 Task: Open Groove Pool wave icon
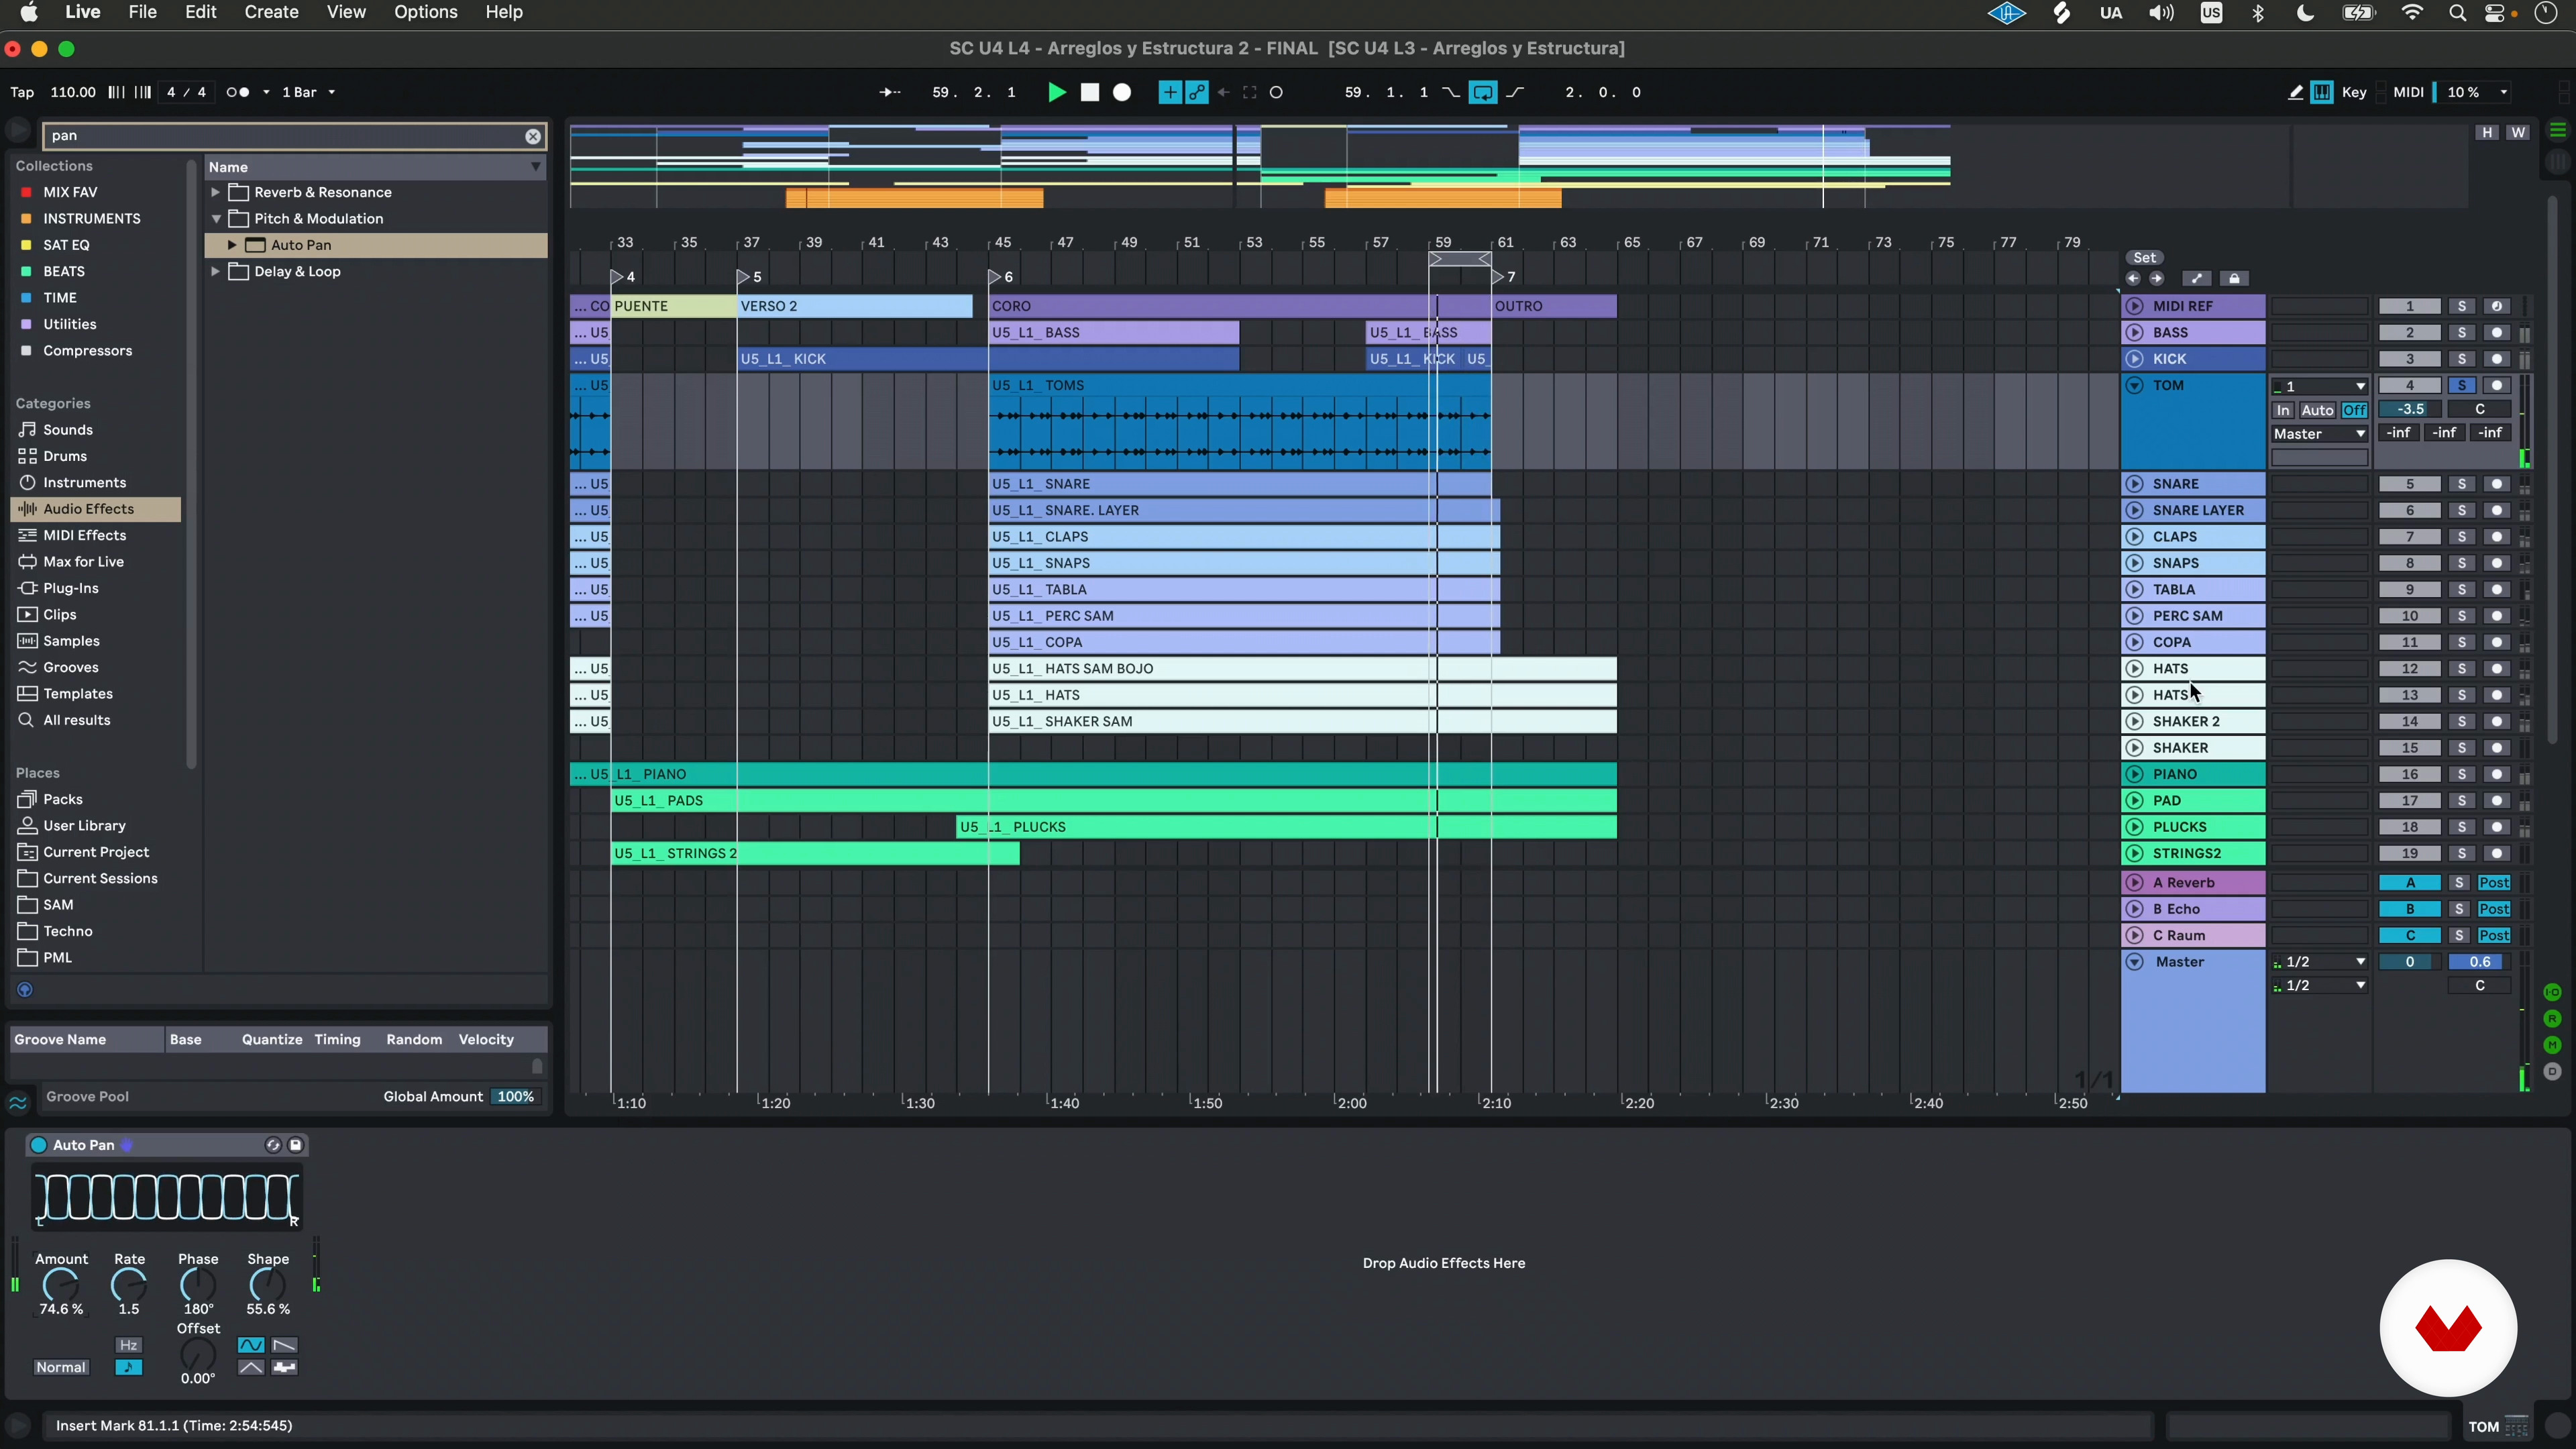point(18,1103)
